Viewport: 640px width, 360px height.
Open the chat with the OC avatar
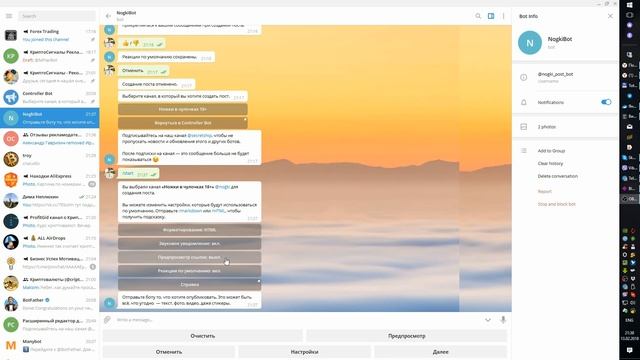tap(49, 138)
